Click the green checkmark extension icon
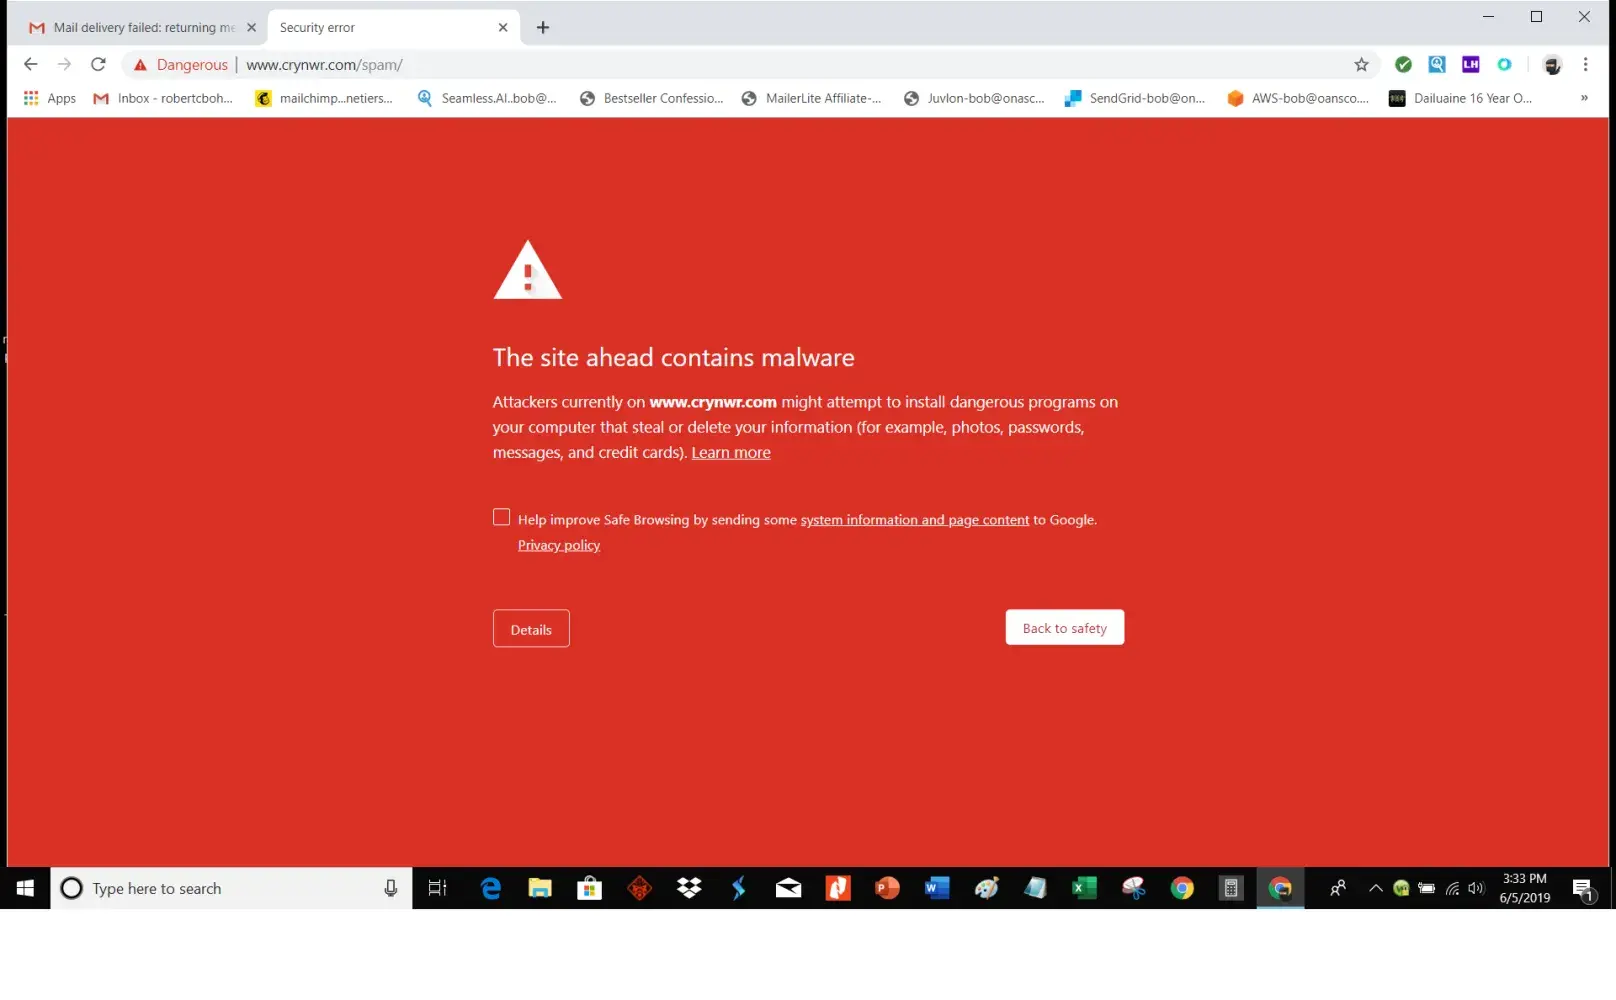Viewport: 1616px width, 1000px height. click(x=1403, y=64)
